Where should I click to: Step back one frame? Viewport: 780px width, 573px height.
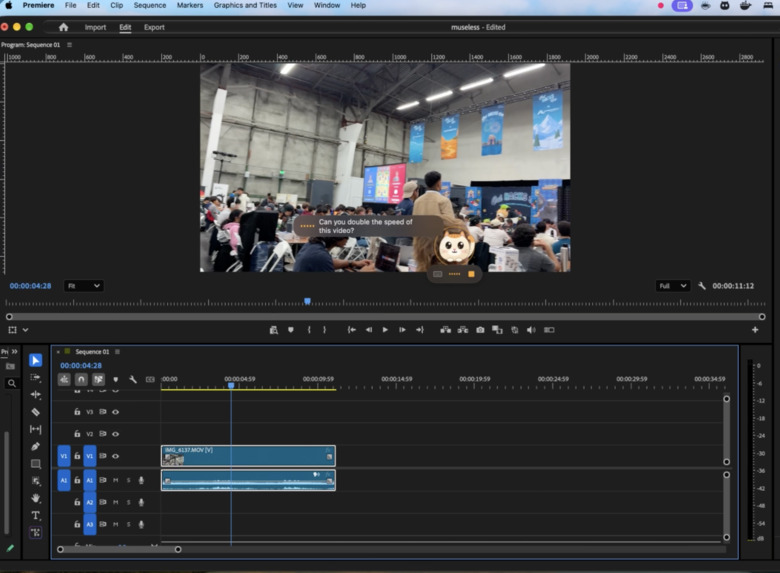[x=369, y=330]
